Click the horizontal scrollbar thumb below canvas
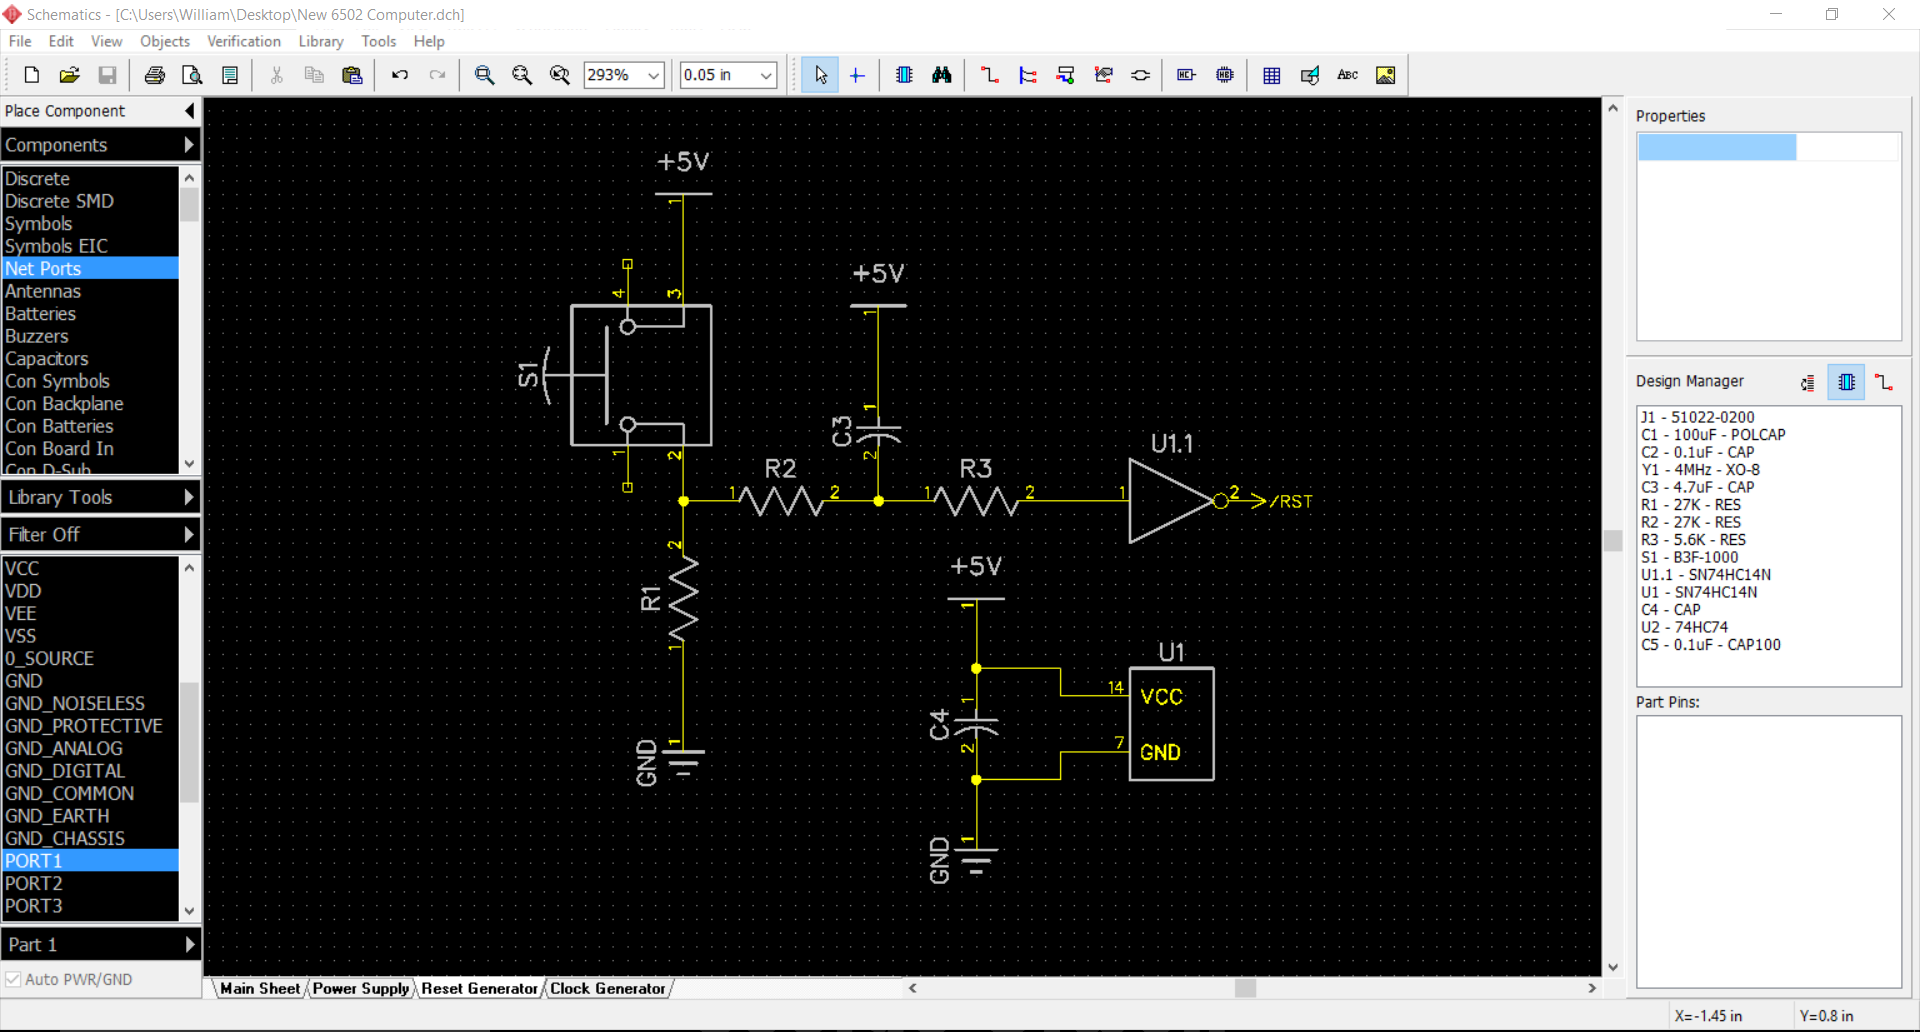Image resolution: width=1920 pixels, height=1032 pixels. 1245,988
